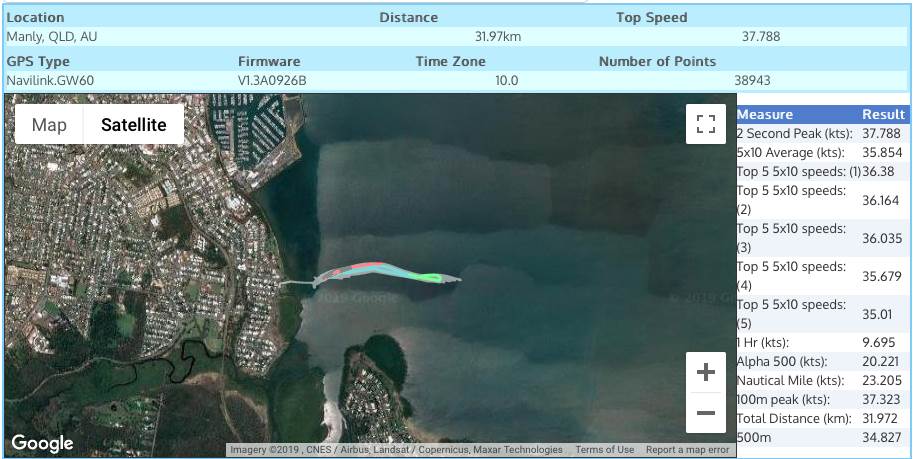Switch to Map view
This screenshot has height=459, width=915.
point(49,125)
